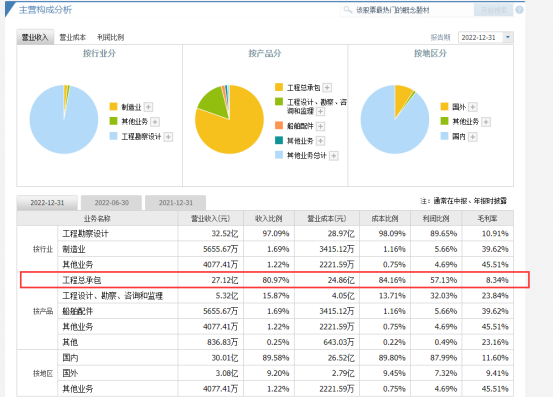
Task: Click the 国外 table row name
Action: click(x=70, y=373)
